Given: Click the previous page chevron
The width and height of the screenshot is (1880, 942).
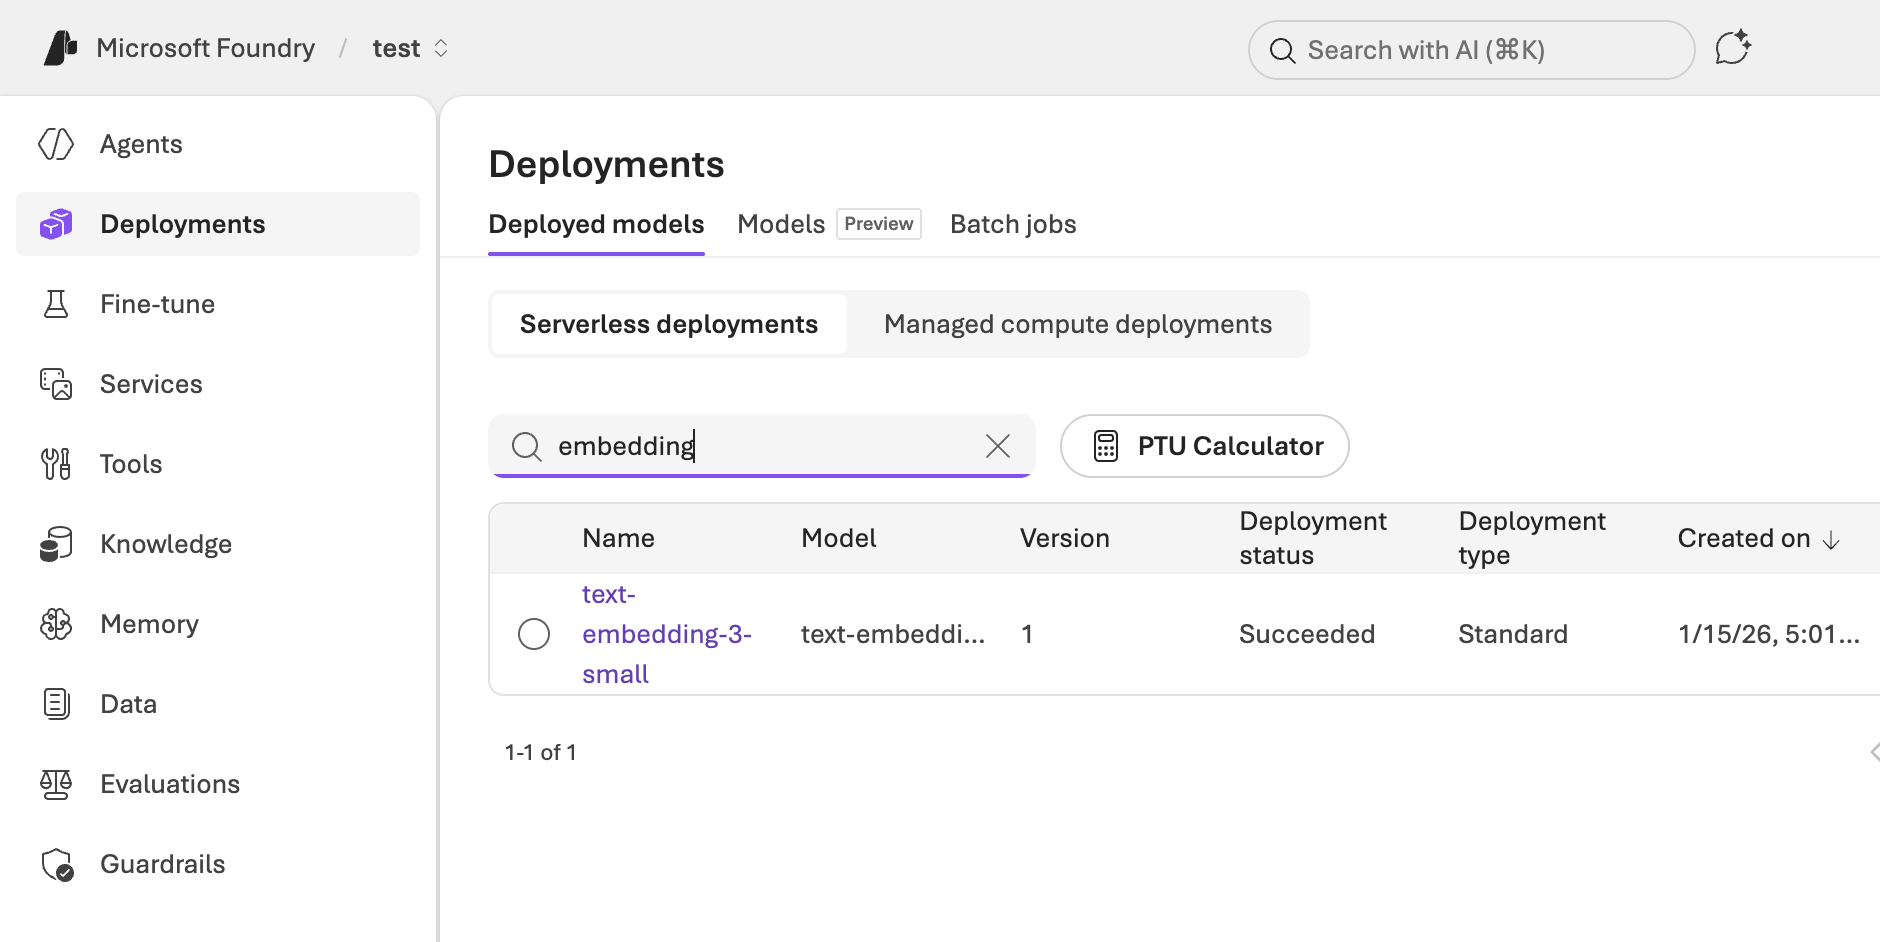Looking at the screenshot, I should (x=1874, y=752).
